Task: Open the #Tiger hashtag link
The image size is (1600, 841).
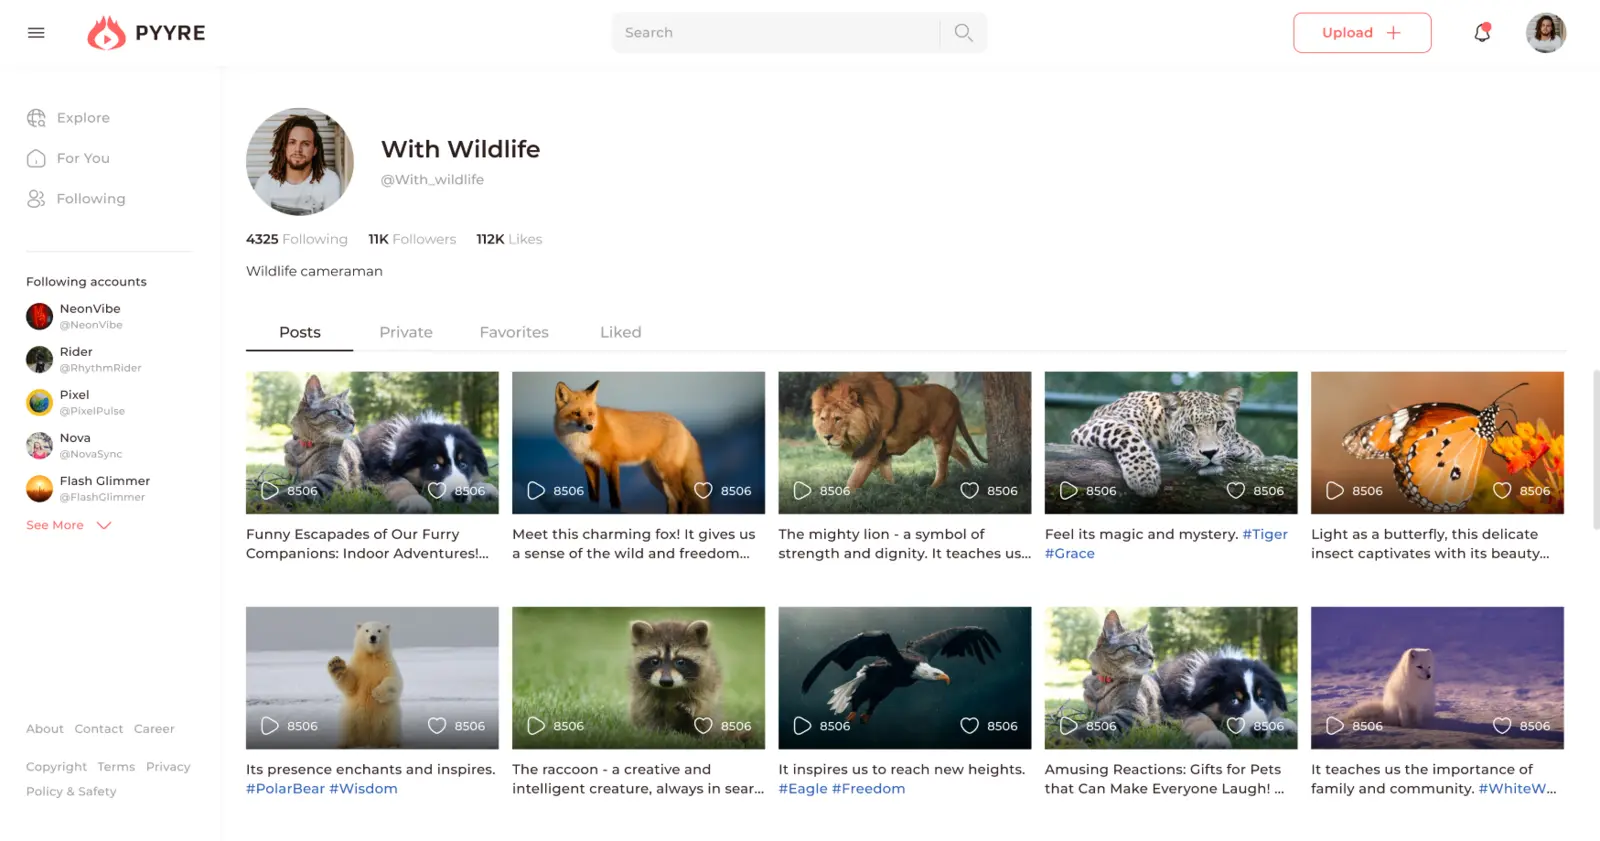Action: coord(1265,534)
